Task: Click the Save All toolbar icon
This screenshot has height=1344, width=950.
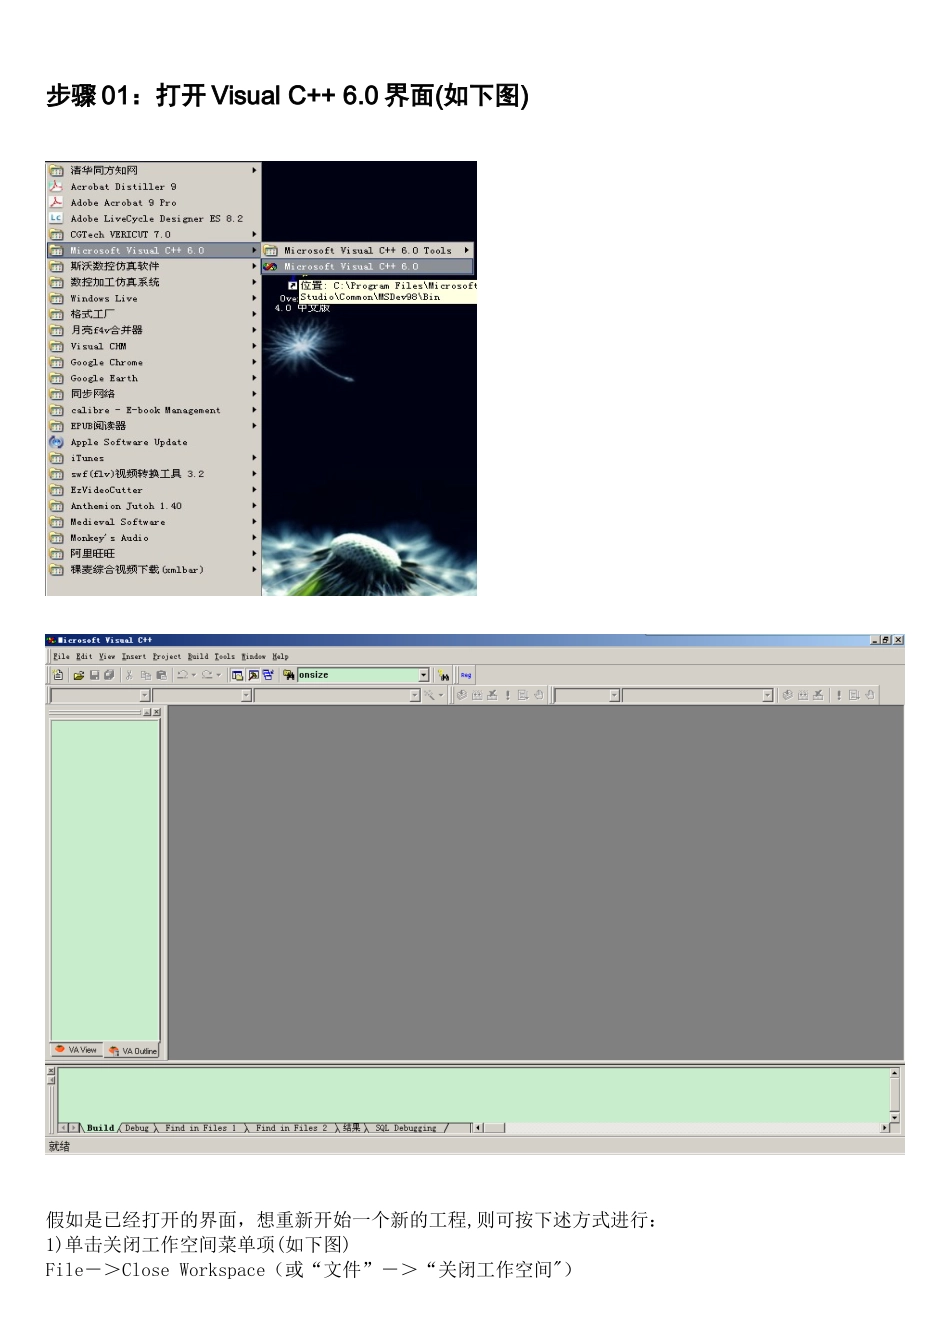Action: (109, 675)
